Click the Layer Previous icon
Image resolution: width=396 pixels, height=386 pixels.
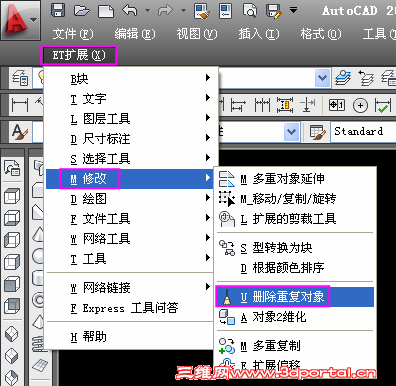click(x=366, y=78)
